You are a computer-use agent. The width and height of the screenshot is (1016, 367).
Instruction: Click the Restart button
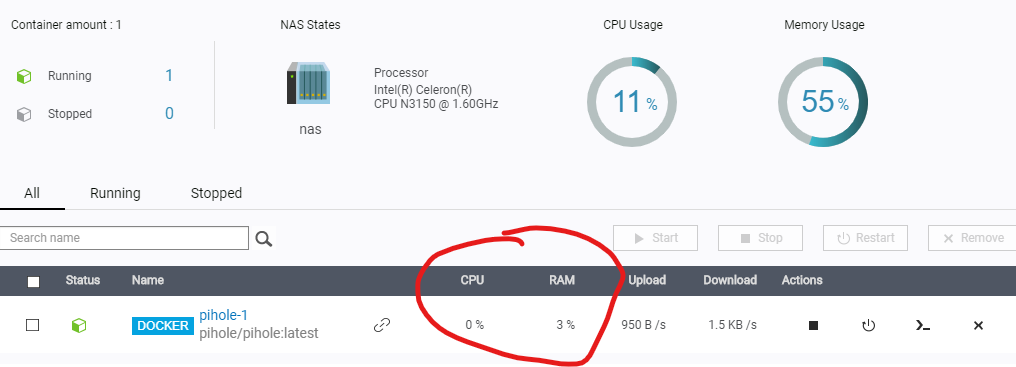[x=865, y=238]
